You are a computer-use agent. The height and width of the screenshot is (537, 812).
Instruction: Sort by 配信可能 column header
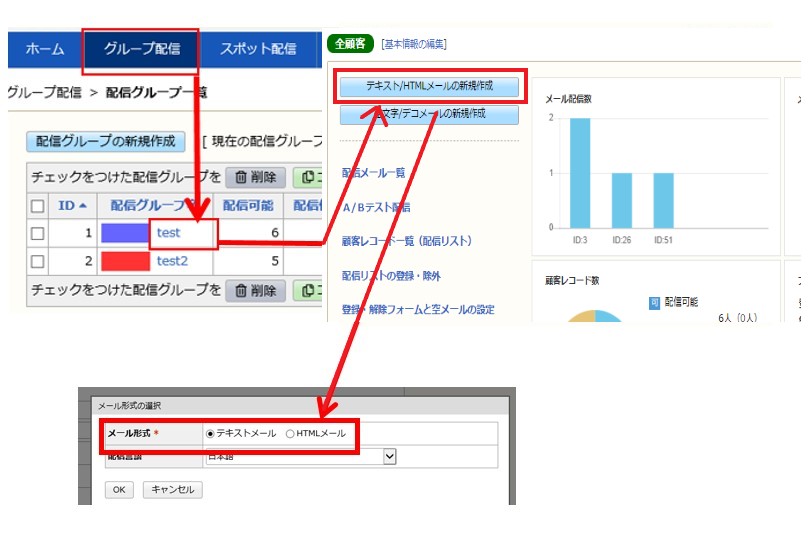248,206
